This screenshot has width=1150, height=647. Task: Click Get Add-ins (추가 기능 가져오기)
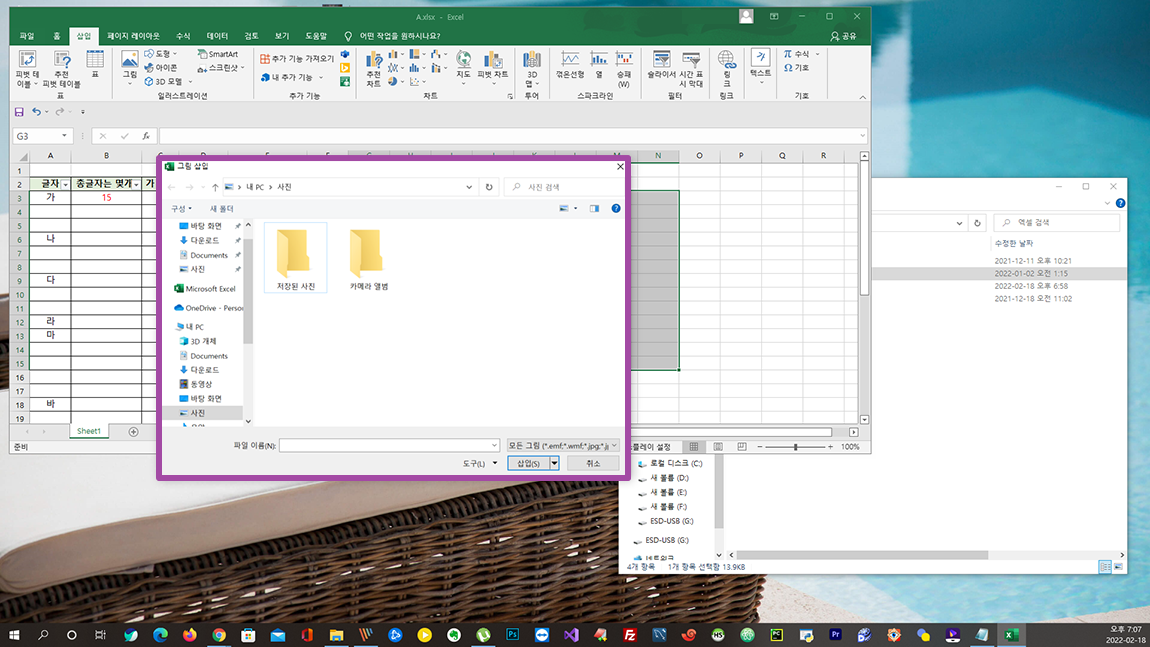pyautogui.click(x=297, y=59)
